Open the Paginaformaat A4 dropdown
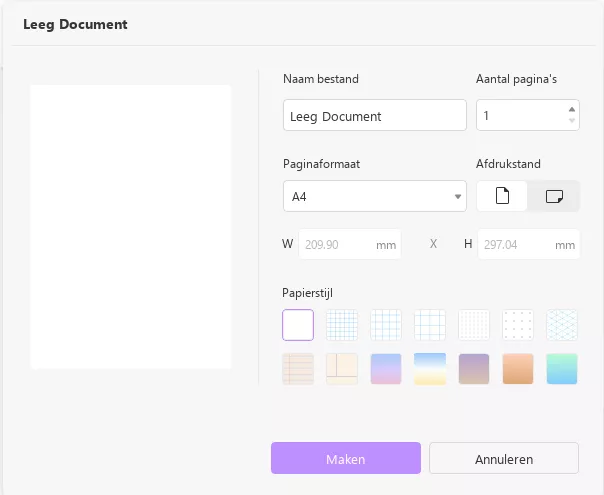This screenshot has height=495, width=604. tap(374, 196)
